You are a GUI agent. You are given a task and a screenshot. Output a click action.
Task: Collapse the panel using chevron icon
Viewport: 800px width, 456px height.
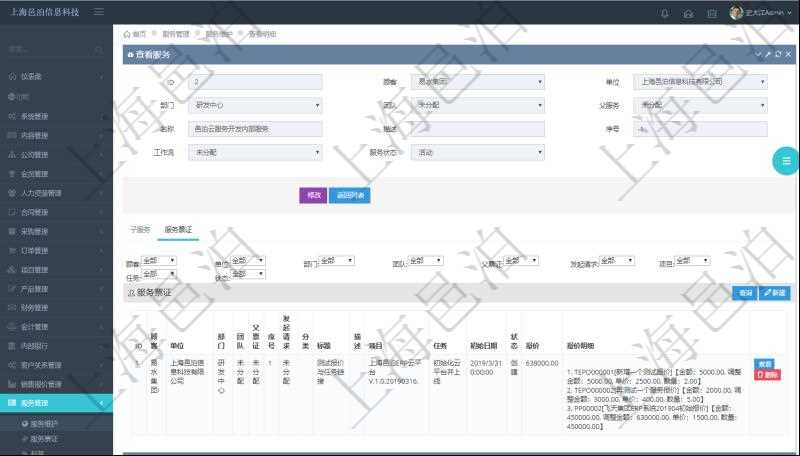click(758, 54)
